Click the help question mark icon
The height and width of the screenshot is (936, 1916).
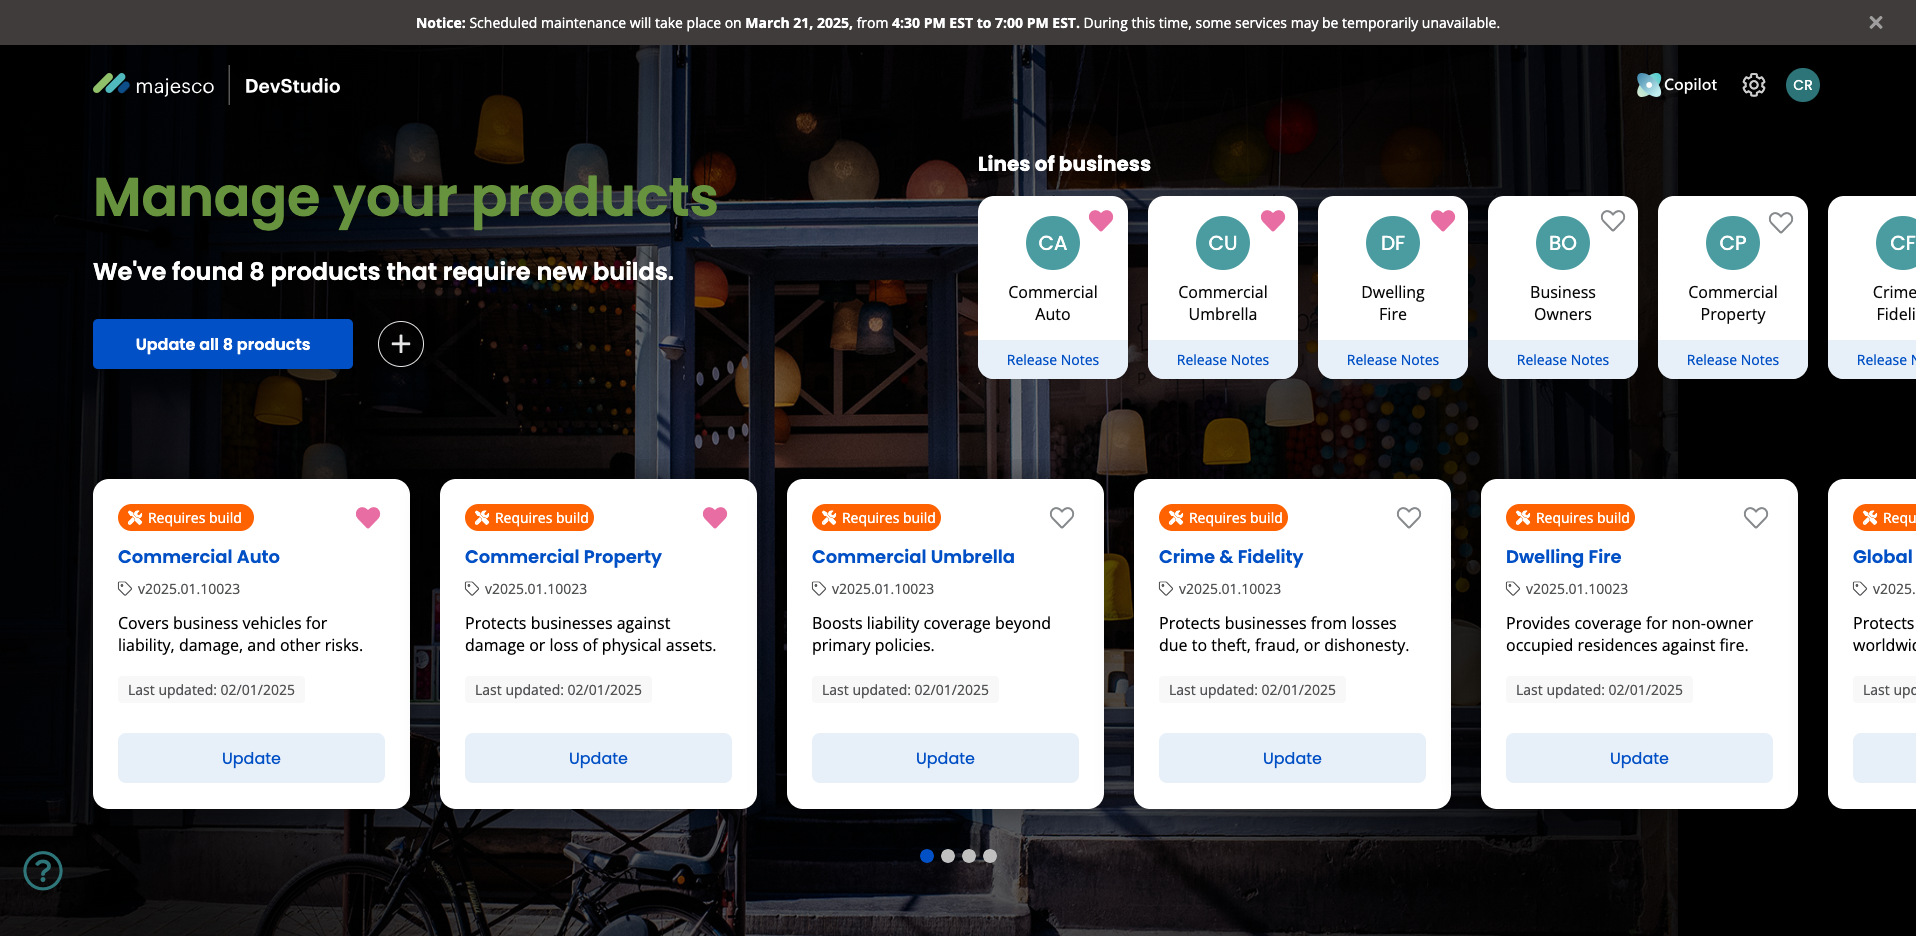pos(43,870)
